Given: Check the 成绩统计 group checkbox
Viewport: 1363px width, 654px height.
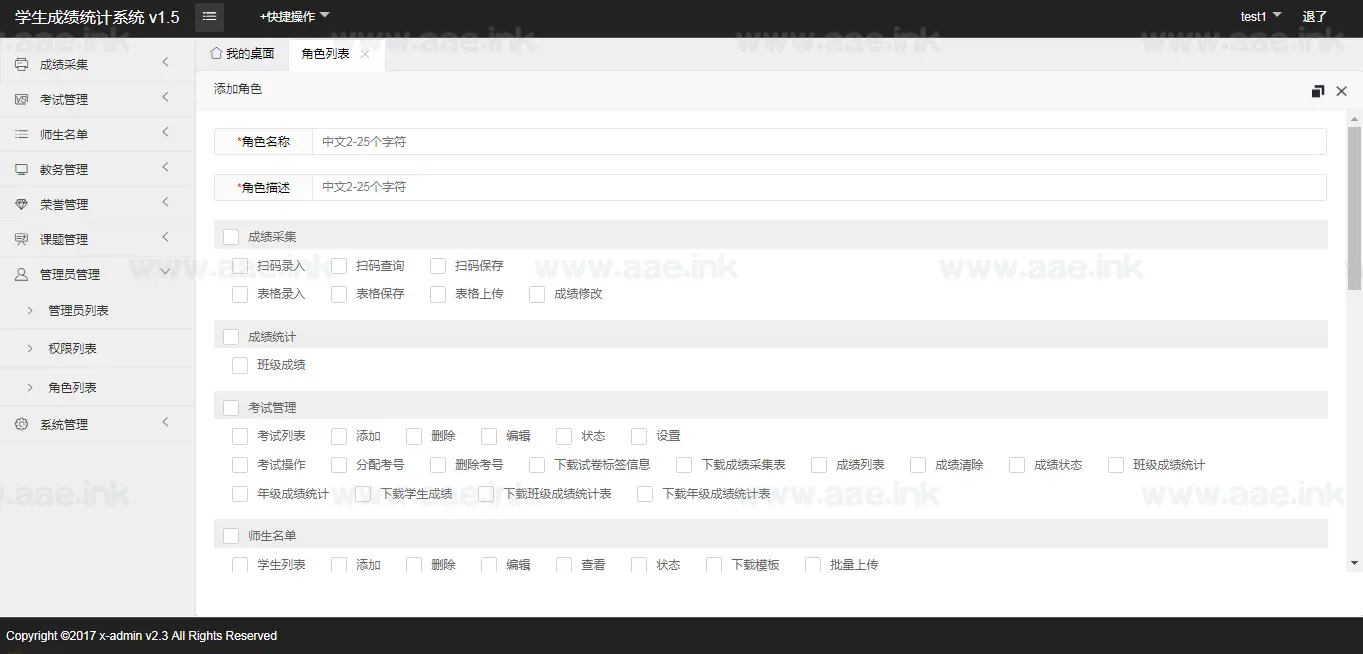Looking at the screenshot, I should pyautogui.click(x=231, y=337).
